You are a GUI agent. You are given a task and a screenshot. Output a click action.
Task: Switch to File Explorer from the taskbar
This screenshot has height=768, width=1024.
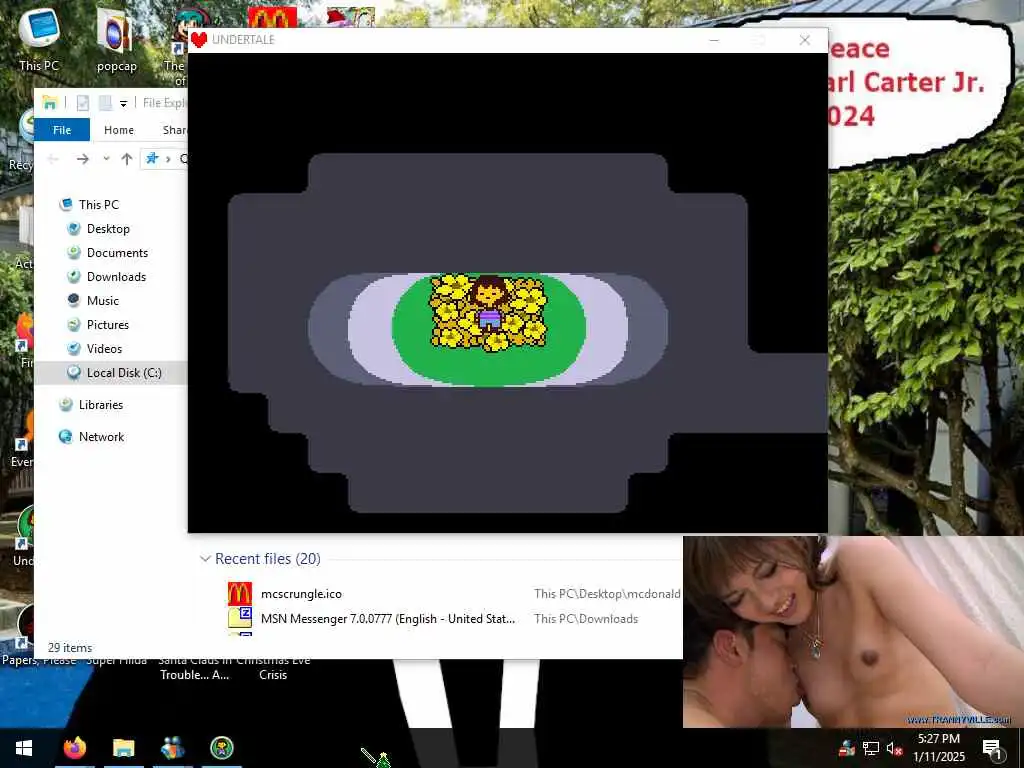pyautogui.click(x=123, y=748)
